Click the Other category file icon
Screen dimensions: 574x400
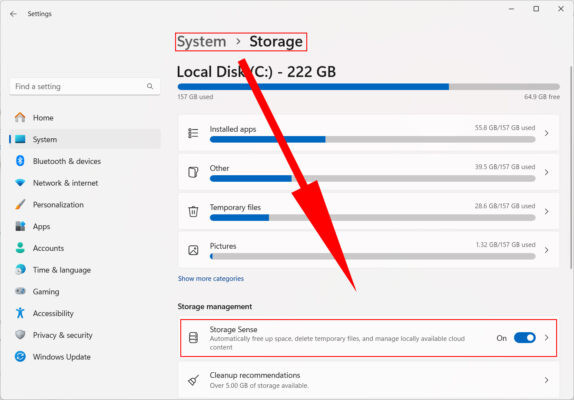pos(193,172)
